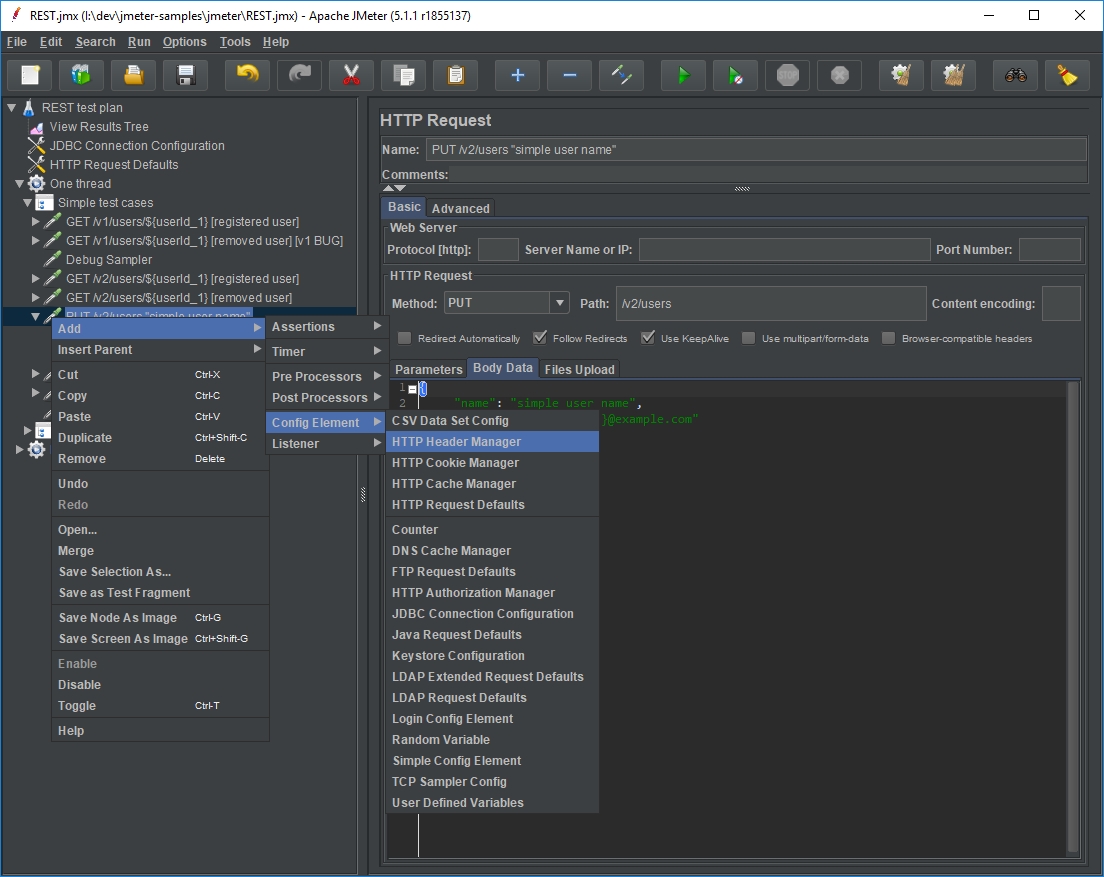Click the Path input field
Screen dimensions: 1104x877
770,304
